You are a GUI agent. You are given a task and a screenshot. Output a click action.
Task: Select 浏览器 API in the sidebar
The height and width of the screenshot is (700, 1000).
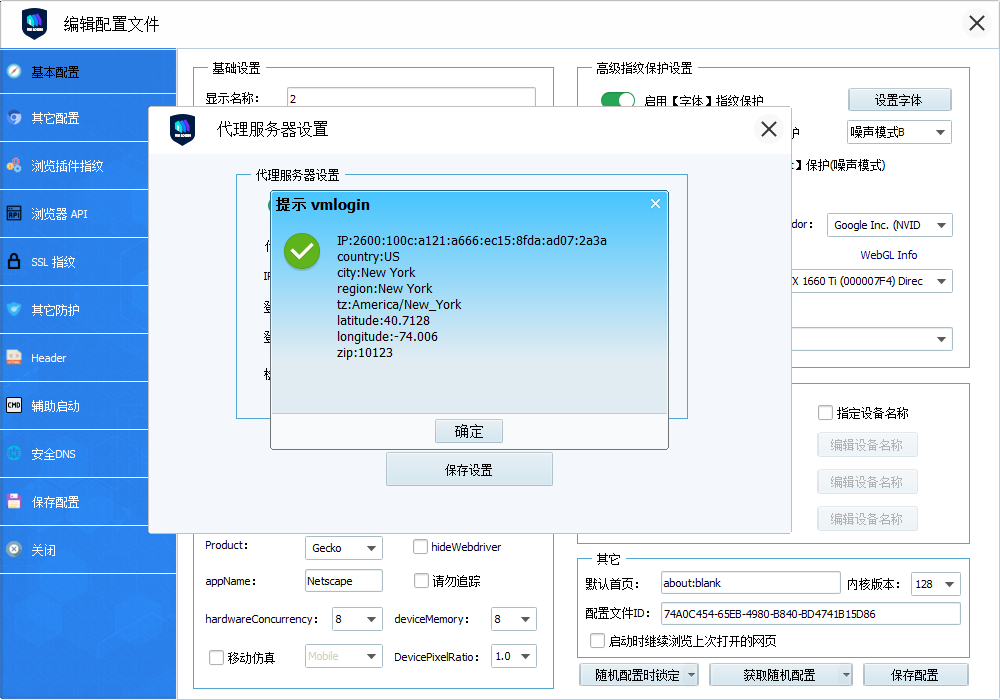[74, 214]
